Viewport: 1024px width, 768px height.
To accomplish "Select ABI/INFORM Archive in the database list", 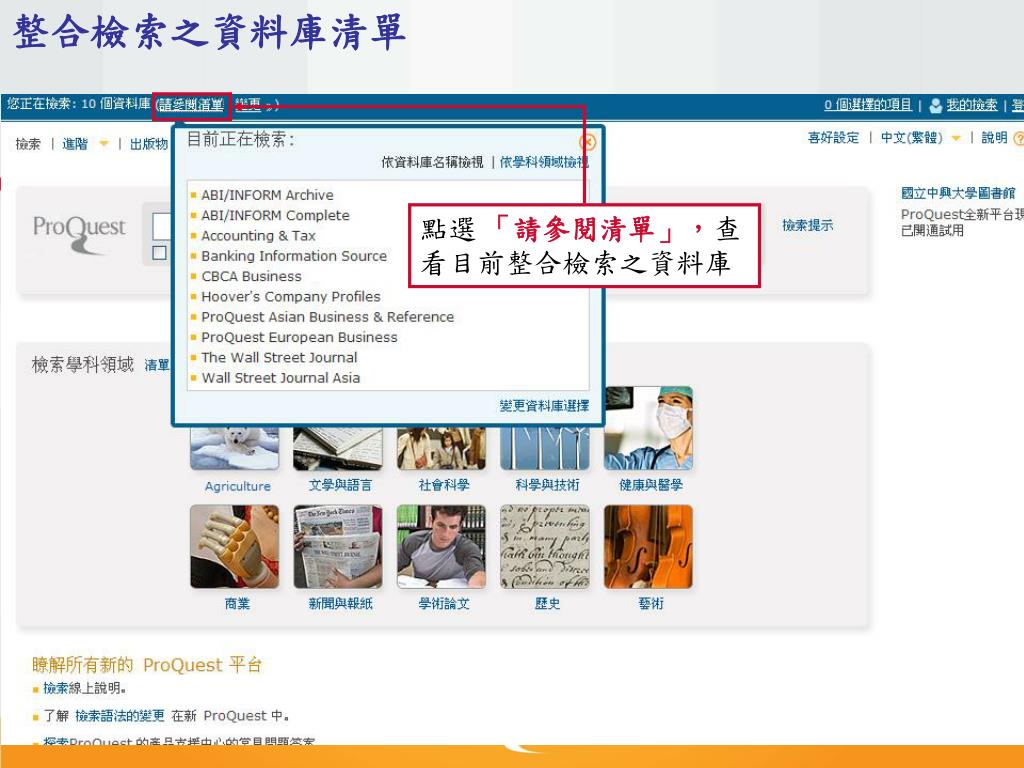I will [267, 195].
